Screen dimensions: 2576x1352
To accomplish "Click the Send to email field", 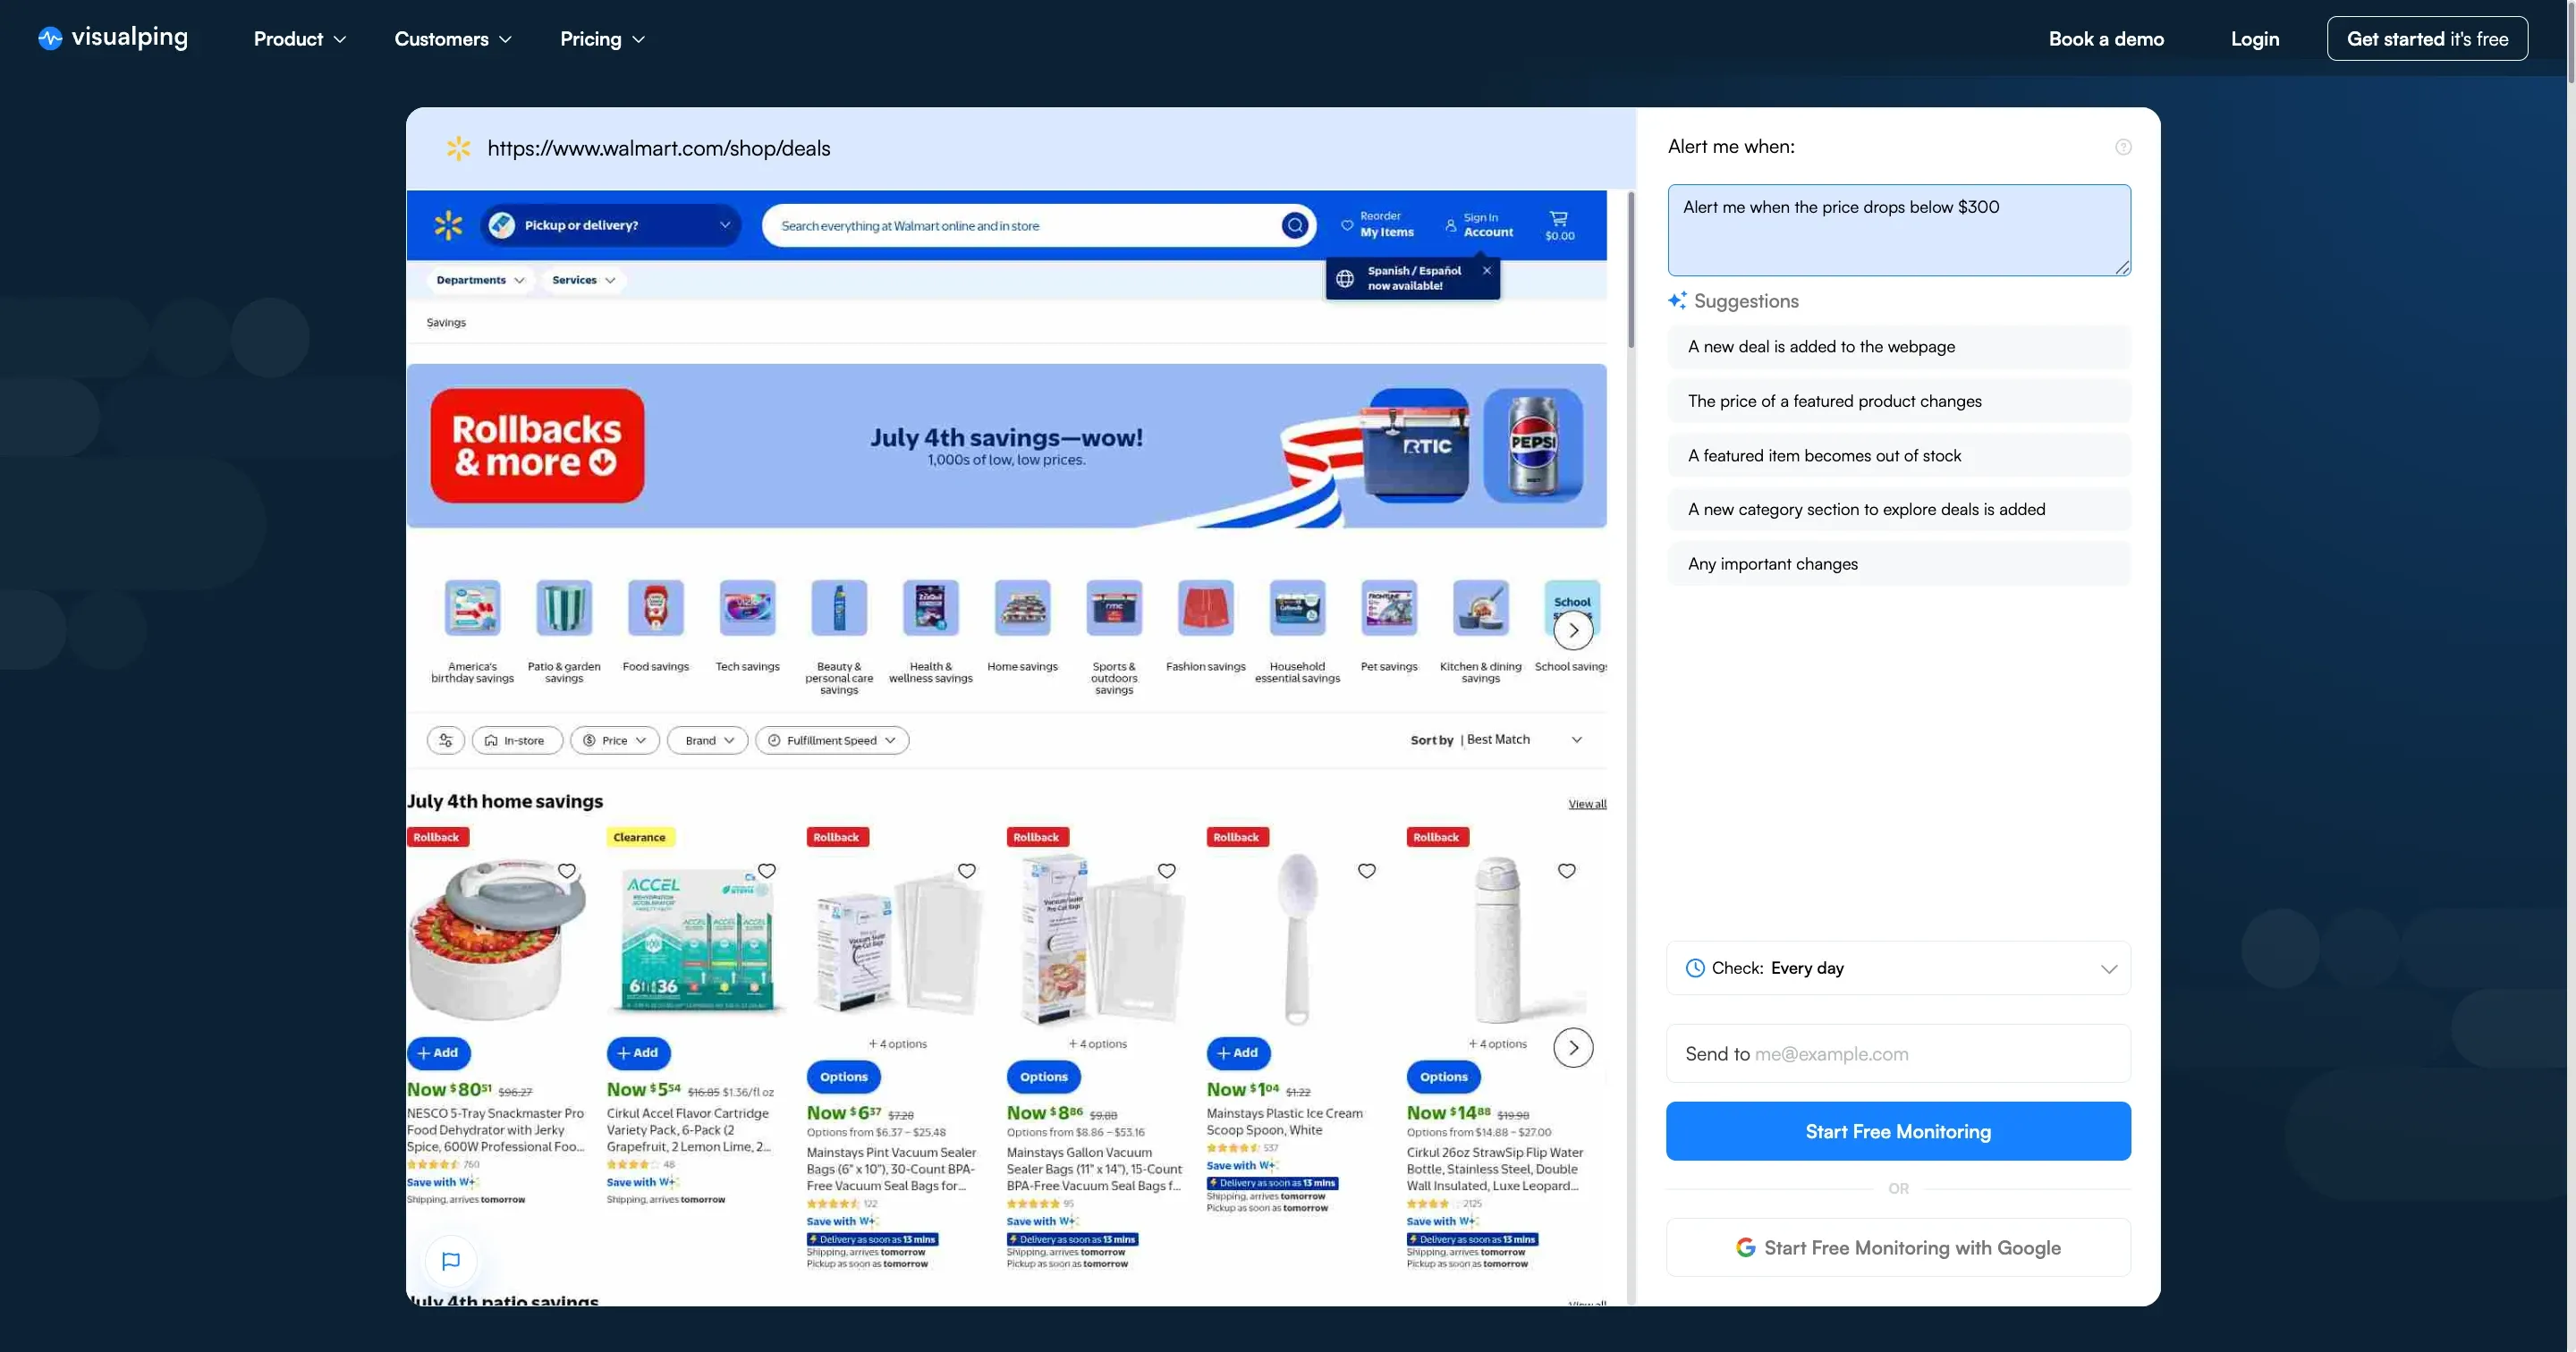I will pos(1898,1053).
